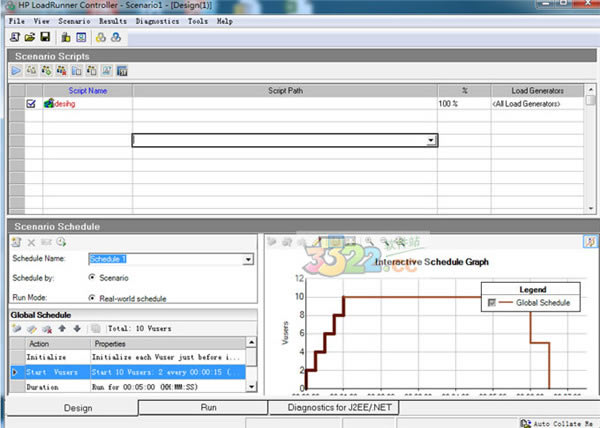
Task: Open the Schedule Name dropdown
Action: click(248, 259)
